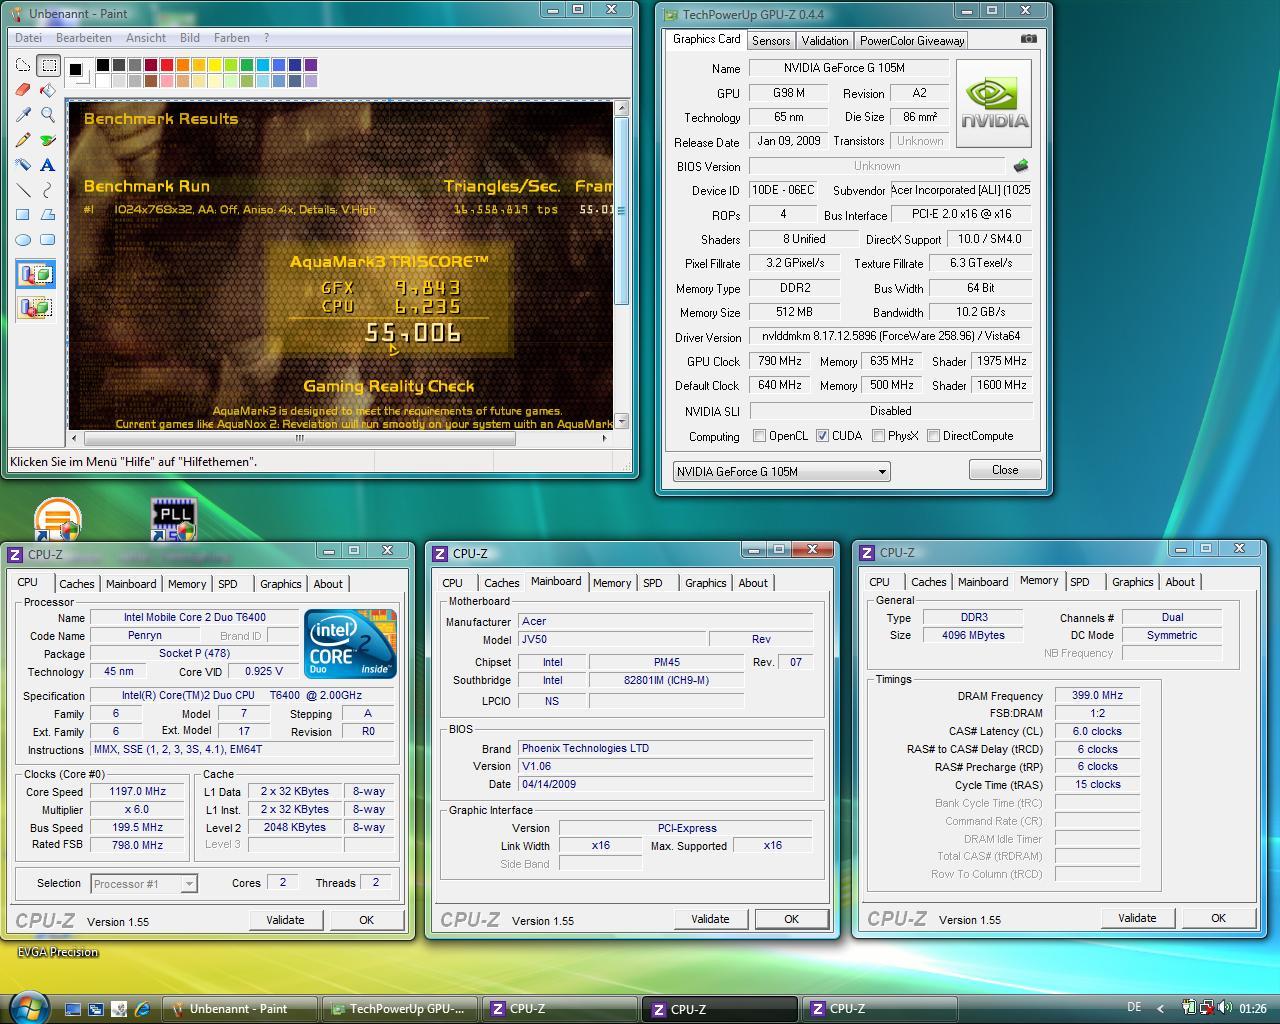
Task: Pick the Airbrush spray tool
Action: tap(23, 165)
